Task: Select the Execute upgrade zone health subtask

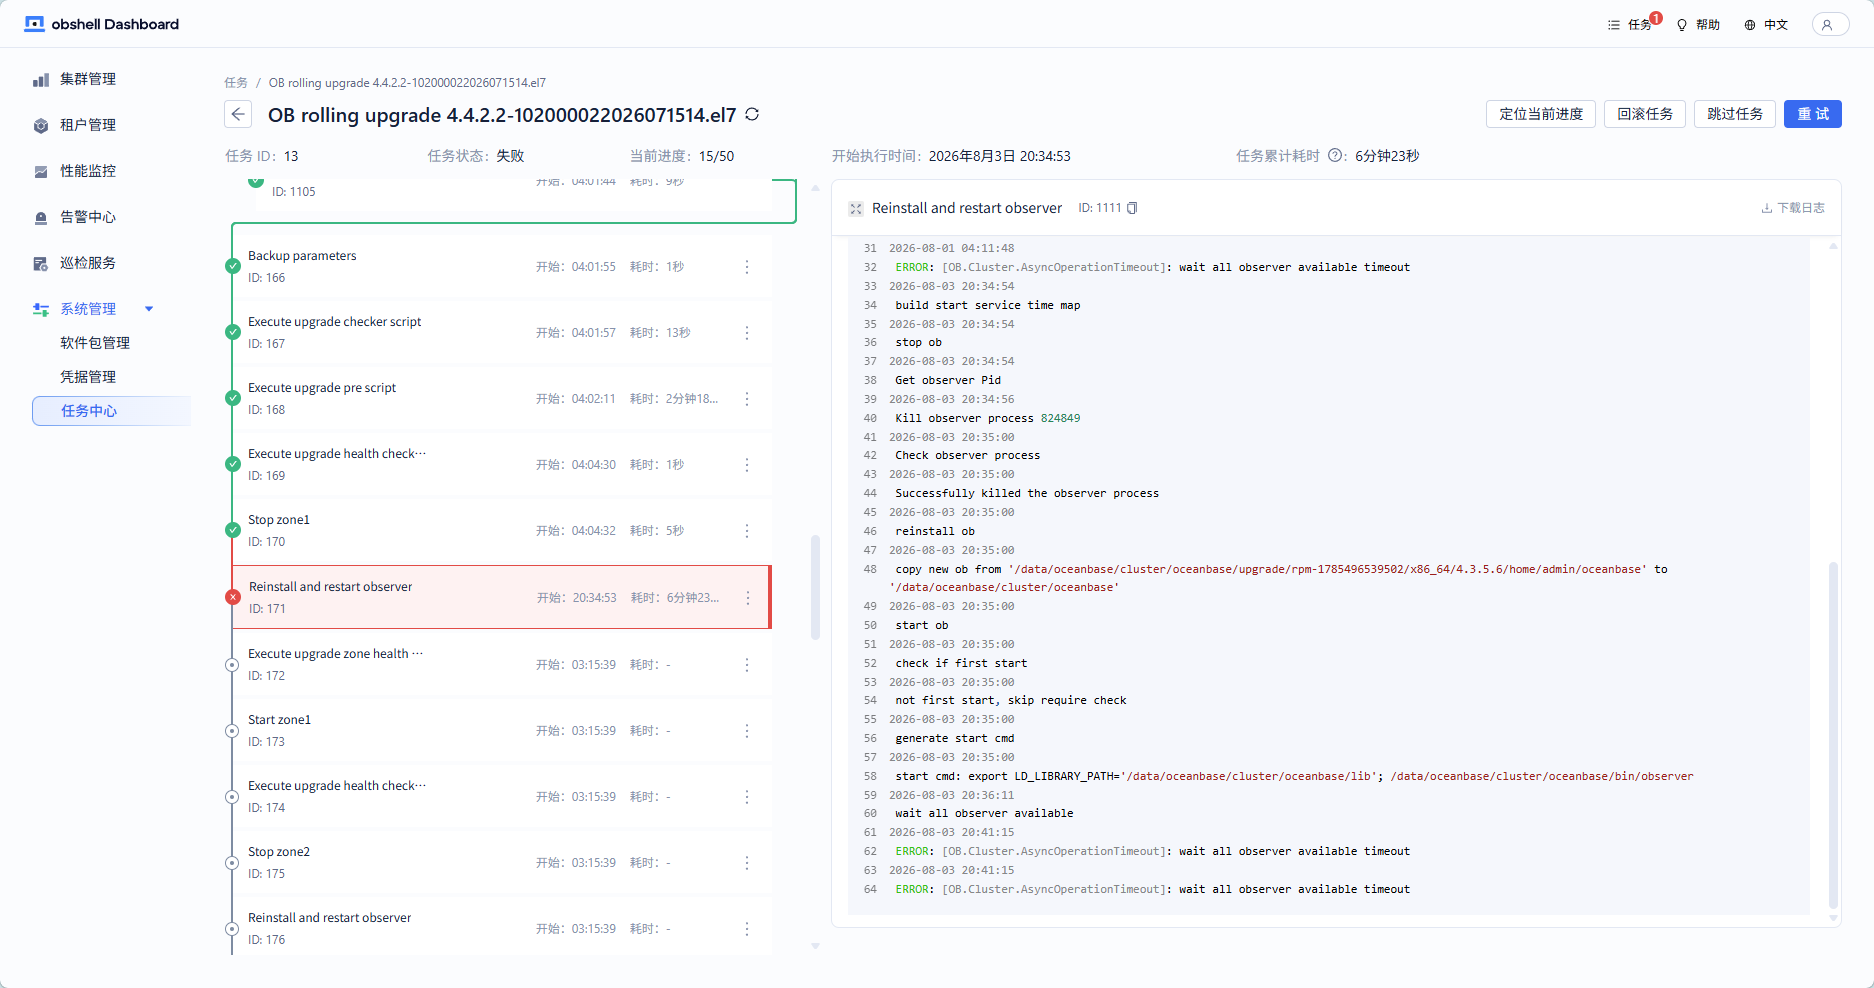Action: (502, 665)
